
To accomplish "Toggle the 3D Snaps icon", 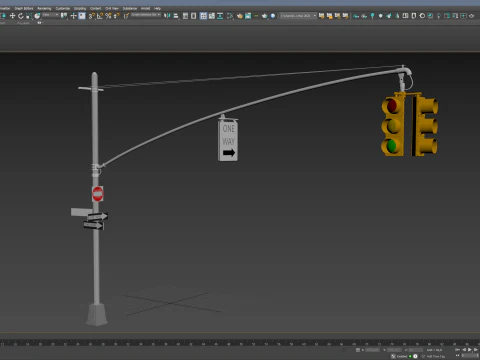I will (x=92, y=16).
